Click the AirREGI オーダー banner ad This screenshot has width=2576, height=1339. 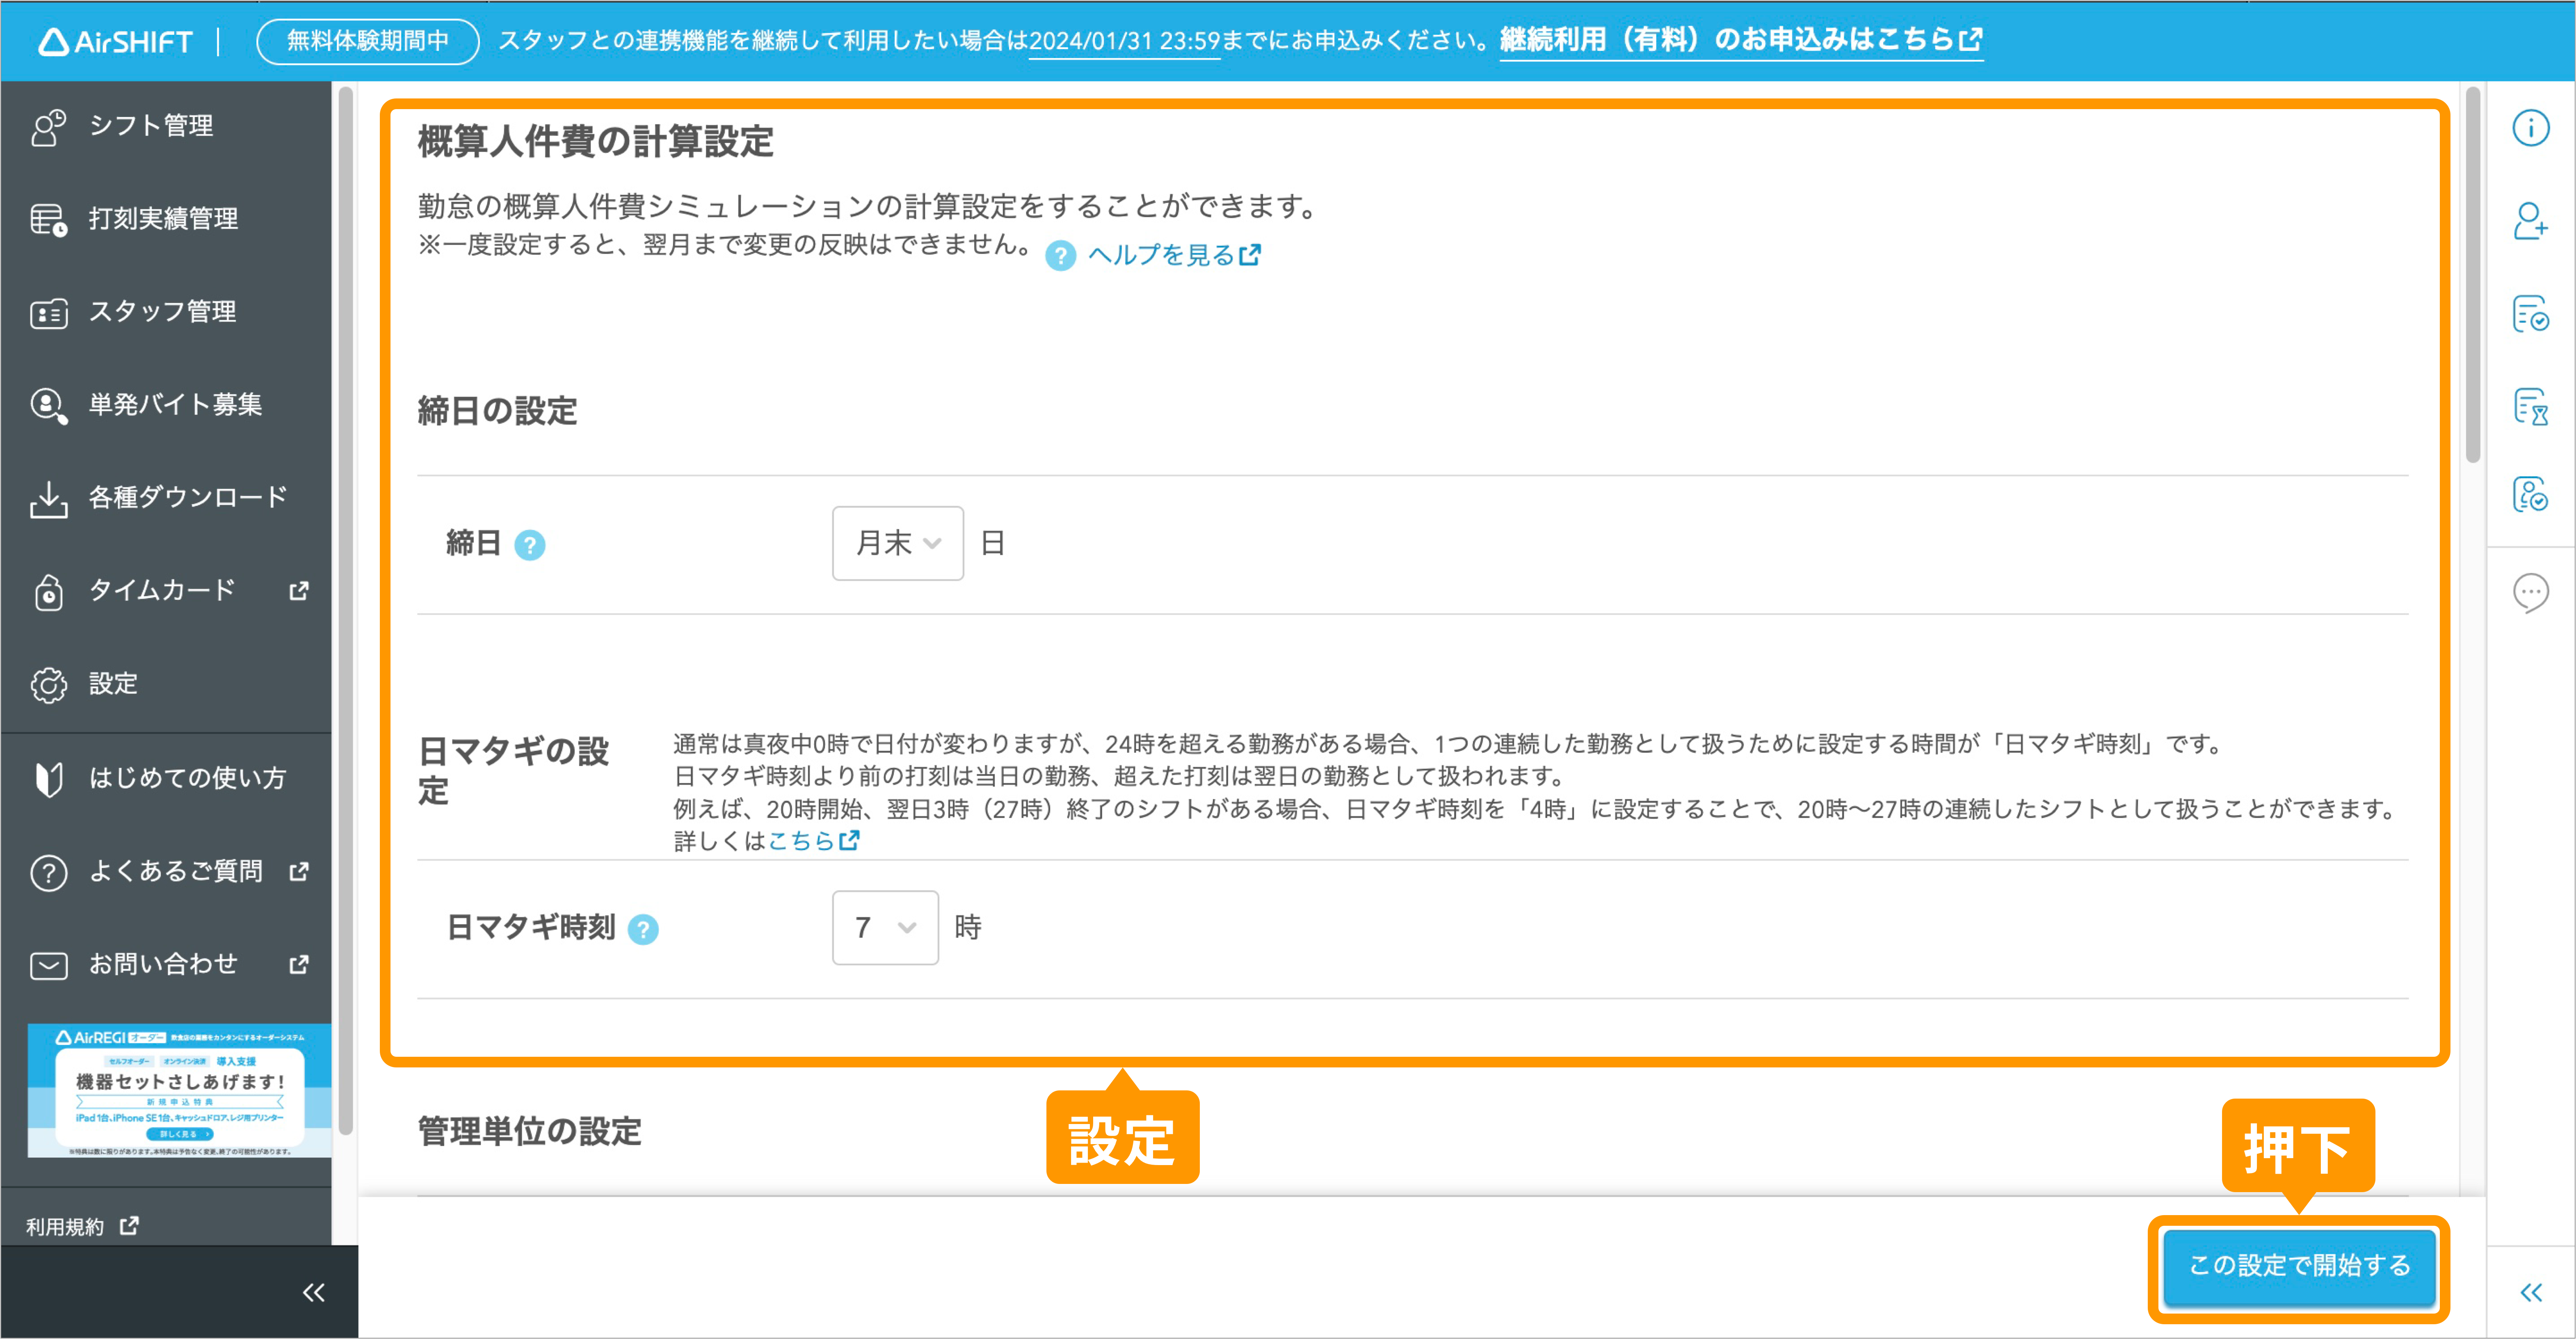179,1091
